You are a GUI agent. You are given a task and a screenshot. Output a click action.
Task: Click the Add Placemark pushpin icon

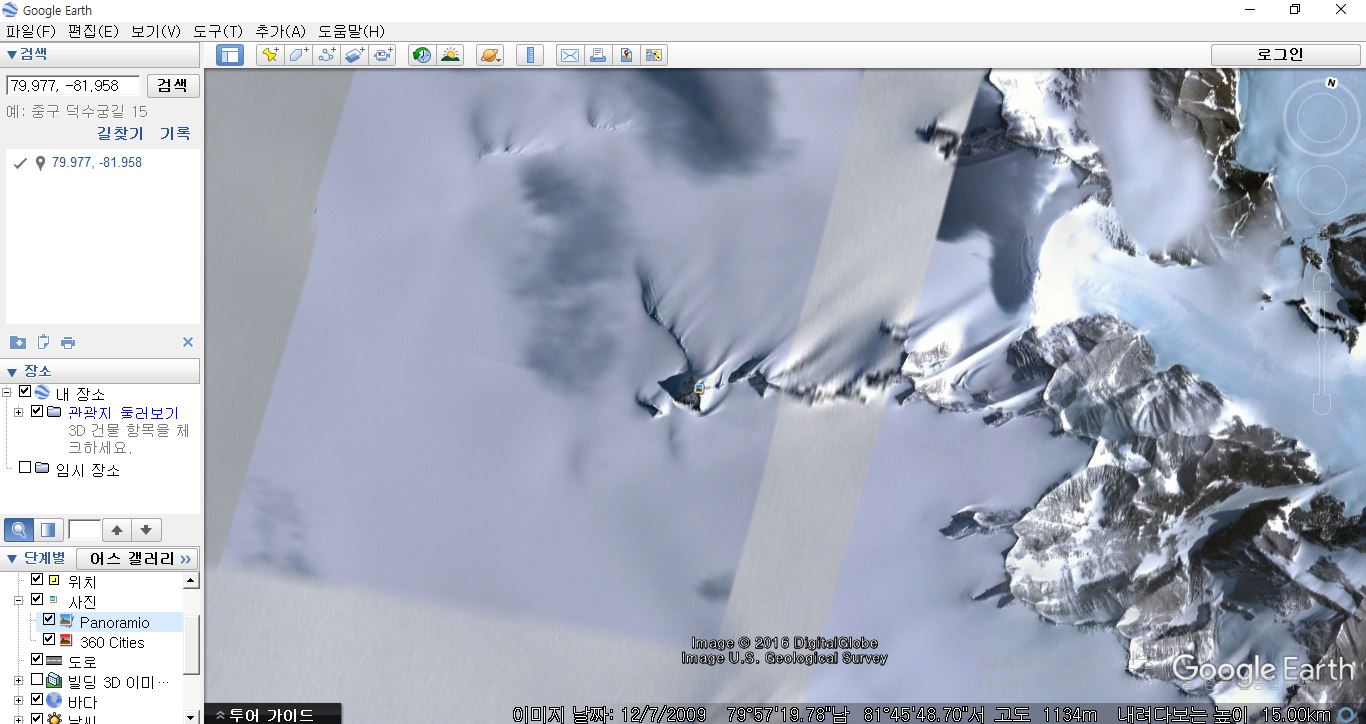pyautogui.click(x=269, y=55)
